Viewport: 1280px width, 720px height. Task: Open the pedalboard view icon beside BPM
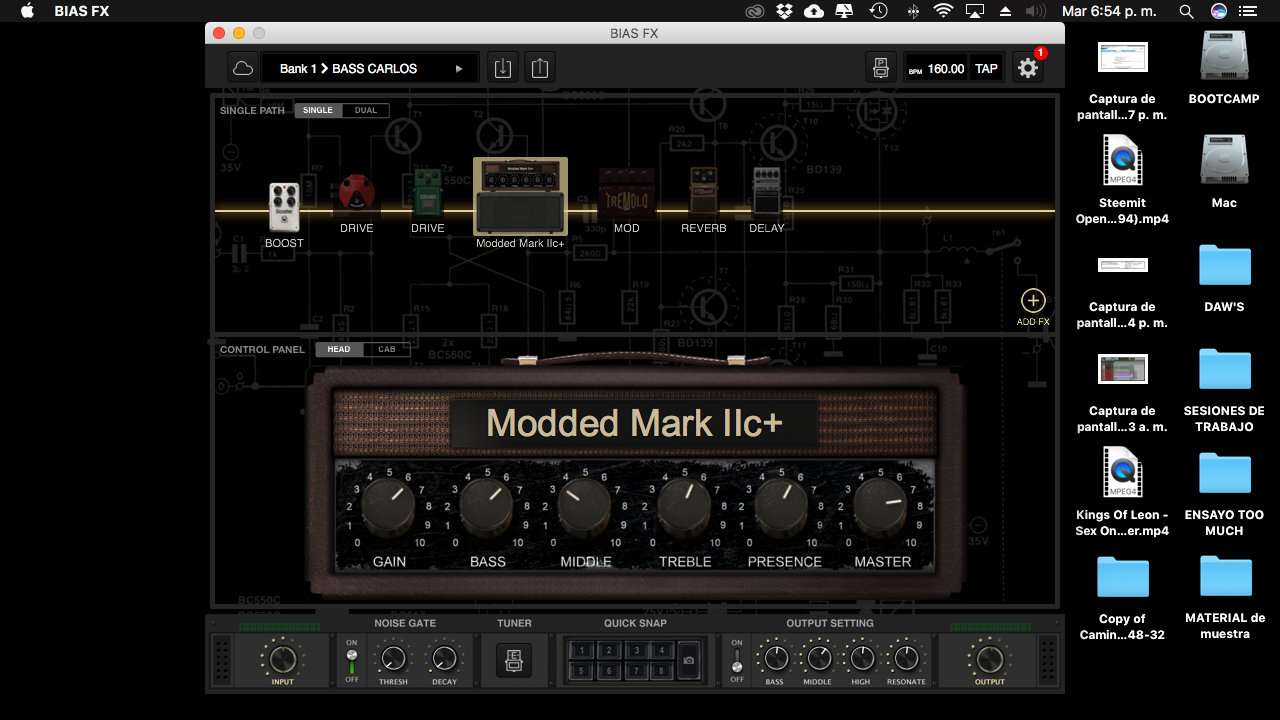880,68
